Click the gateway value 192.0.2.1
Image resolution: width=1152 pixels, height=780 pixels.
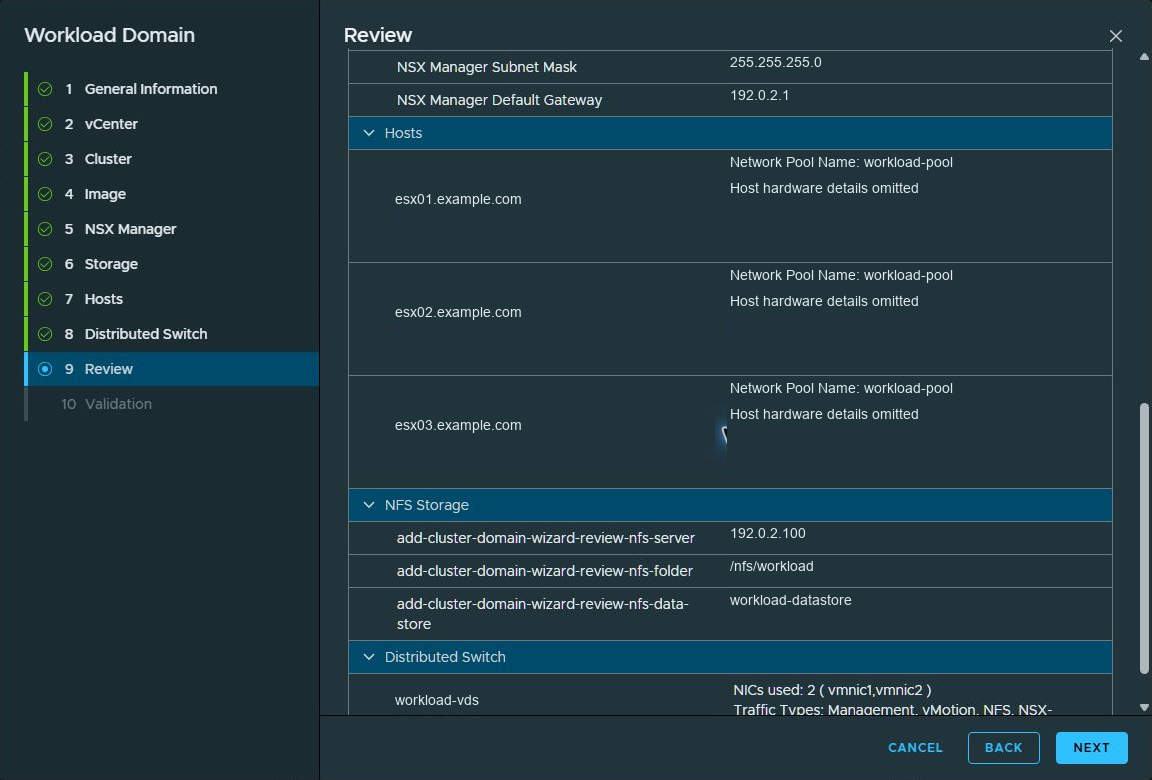[x=759, y=95]
